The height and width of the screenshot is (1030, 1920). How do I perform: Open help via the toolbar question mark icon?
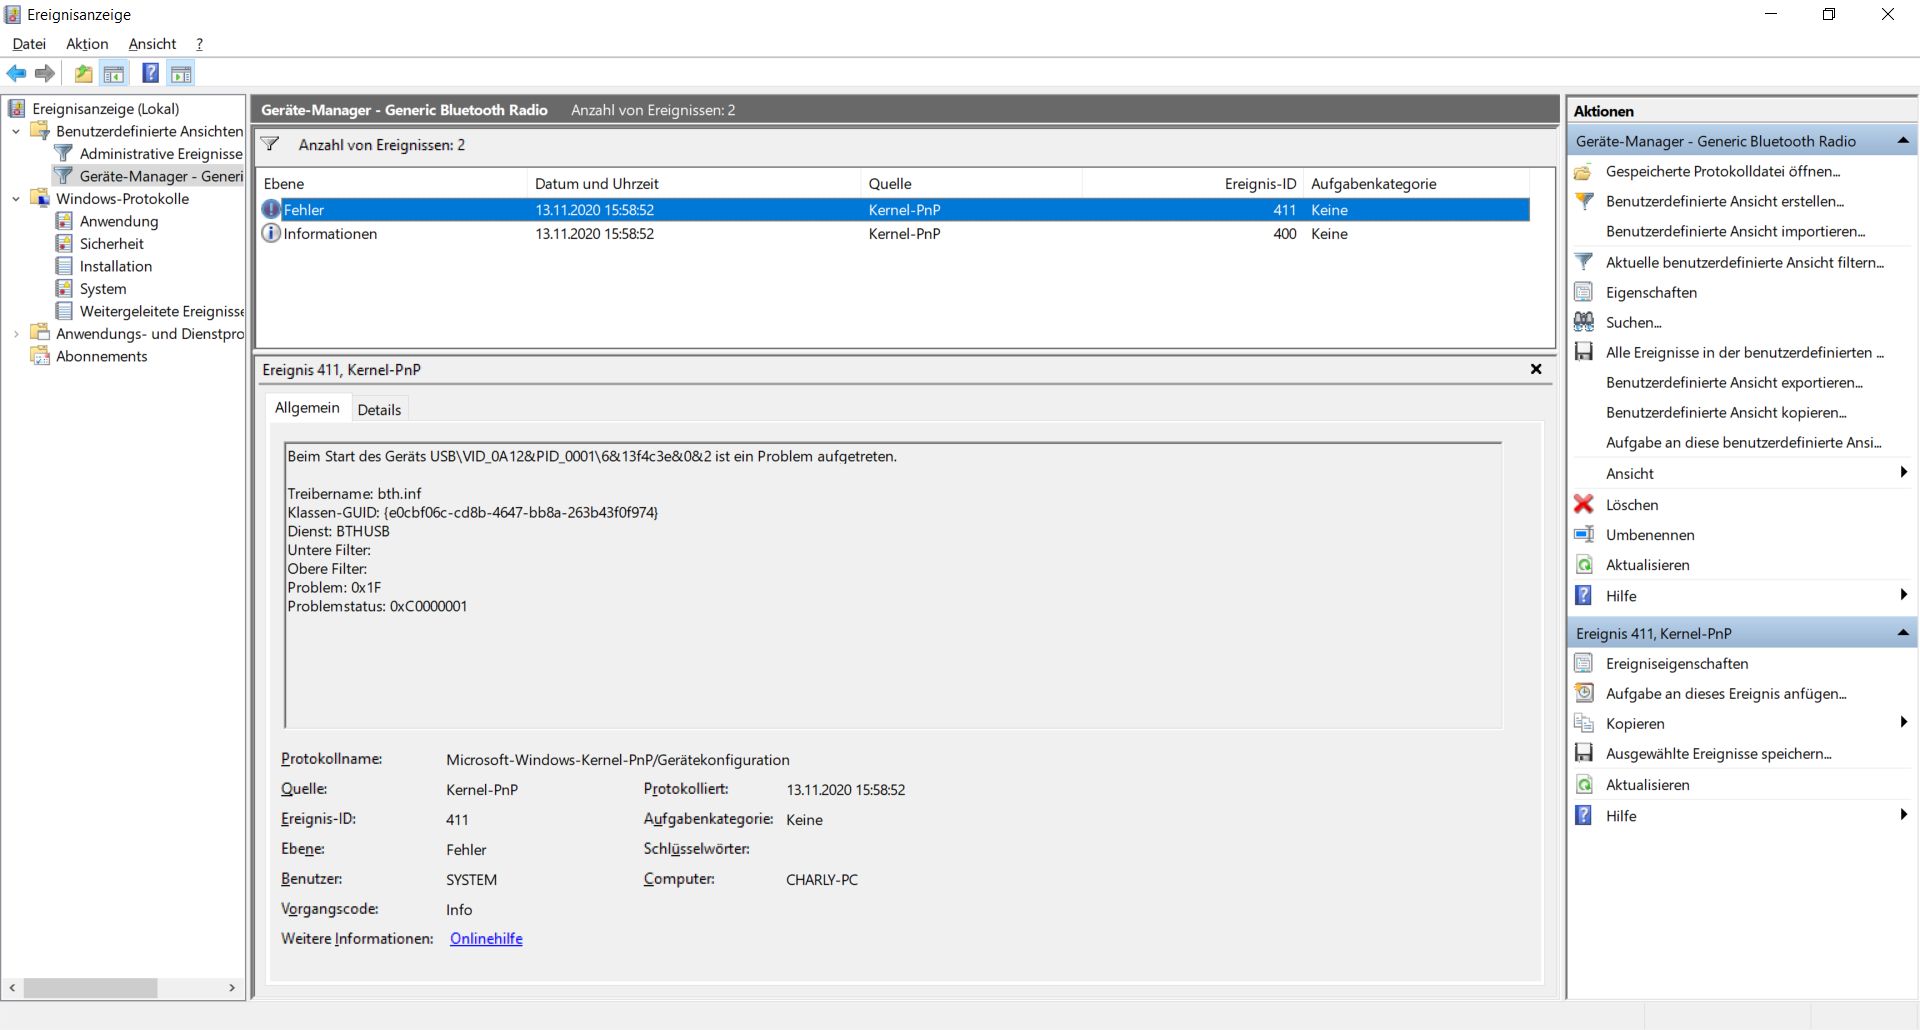point(150,73)
